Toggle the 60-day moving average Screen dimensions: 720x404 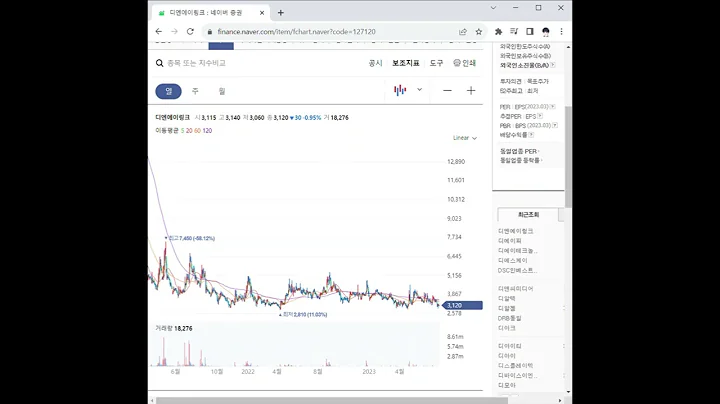[197, 130]
